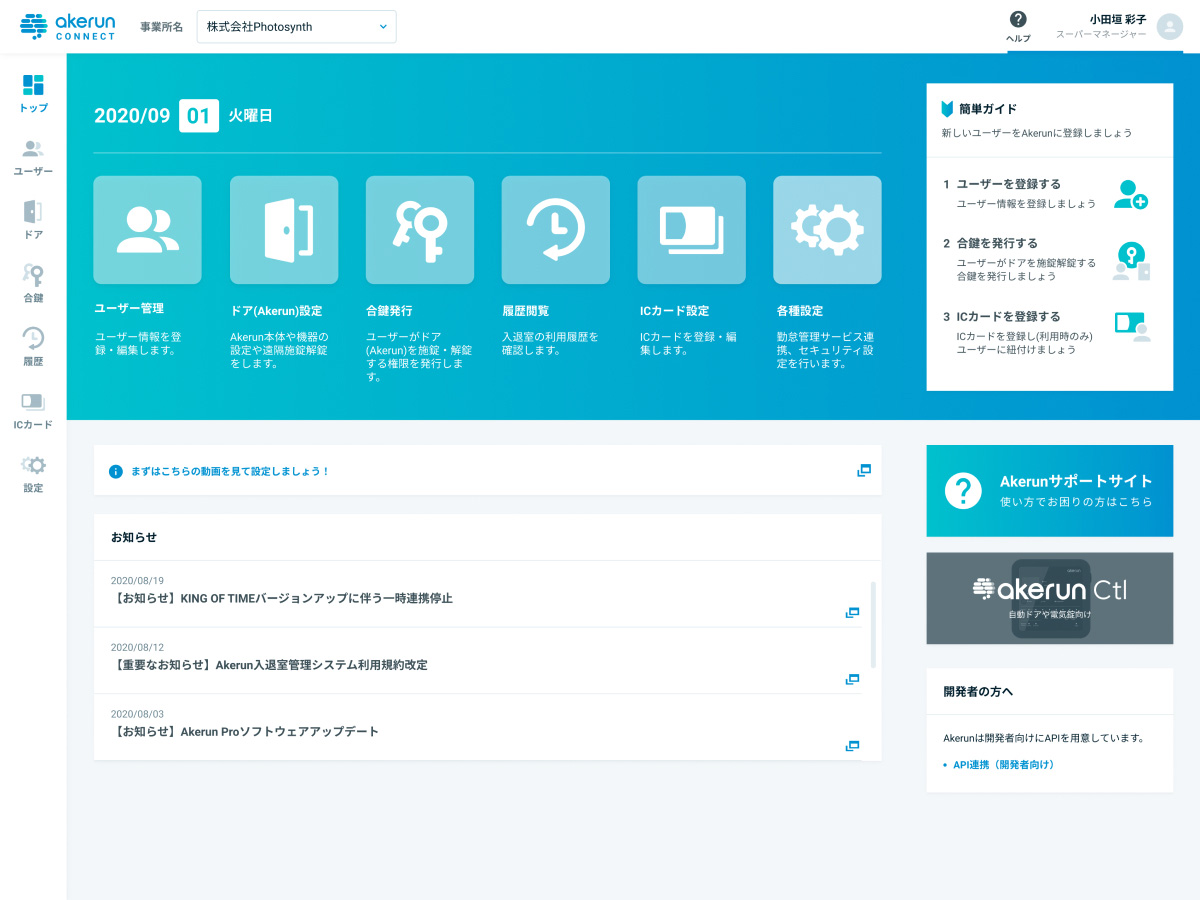Image resolution: width=1200 pixels, height=900 pixels.
Task: Click the お知らせ list scrollbar
Action: click(873, 624)
